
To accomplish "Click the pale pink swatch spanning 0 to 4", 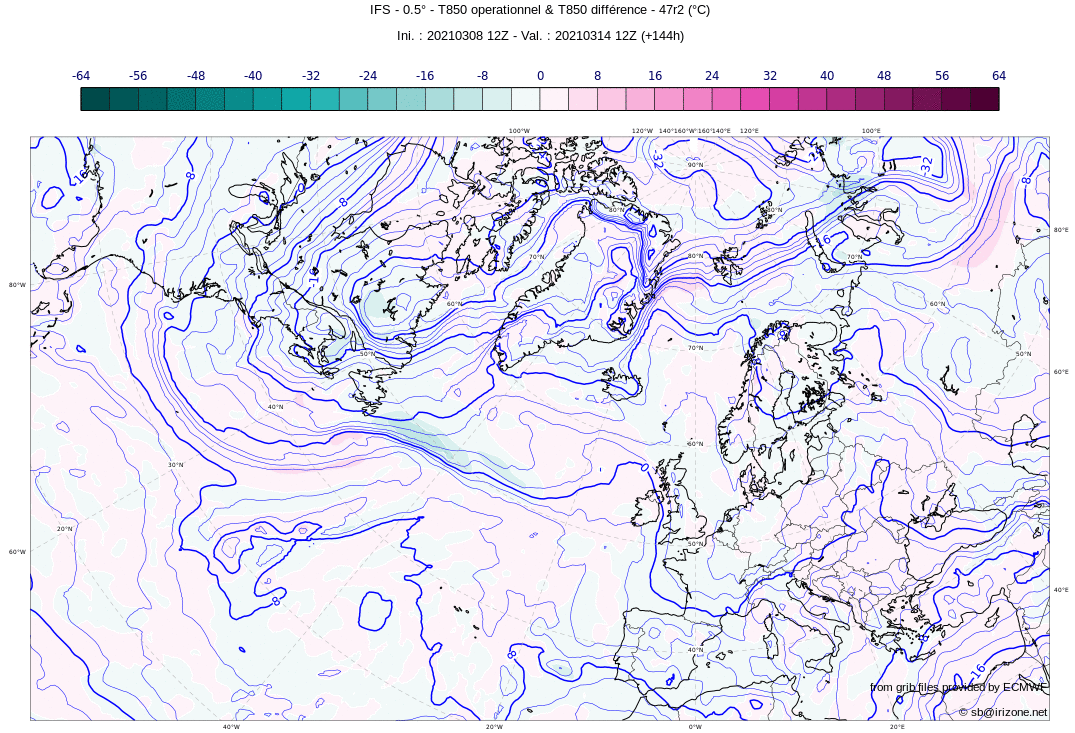I will tap(554, 99).
